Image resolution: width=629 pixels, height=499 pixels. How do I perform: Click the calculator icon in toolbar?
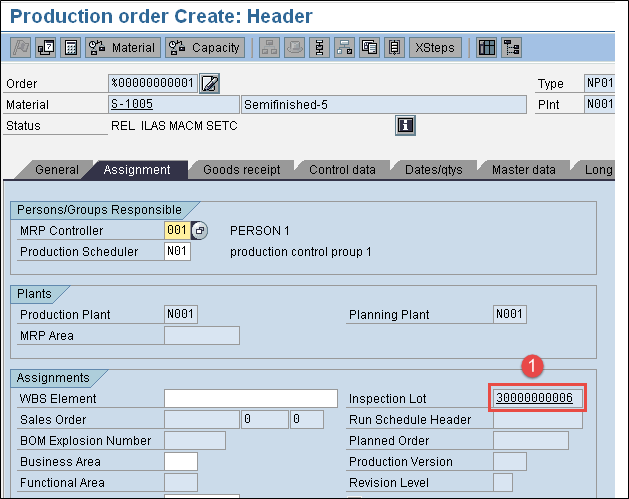[71, 47]
